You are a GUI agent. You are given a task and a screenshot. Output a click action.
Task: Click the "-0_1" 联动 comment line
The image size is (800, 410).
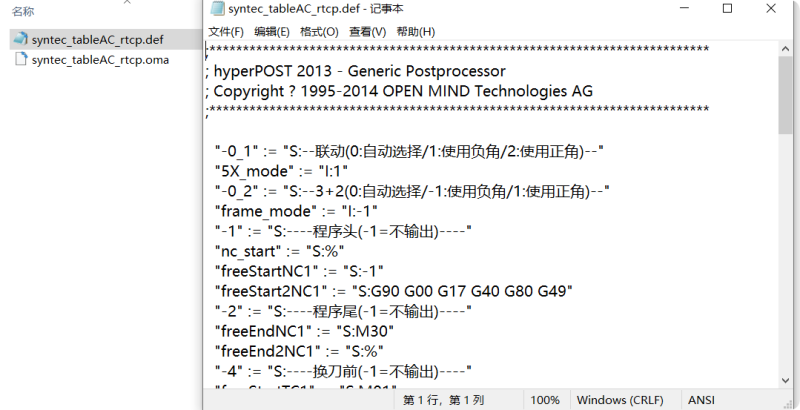tap(409, 151)
